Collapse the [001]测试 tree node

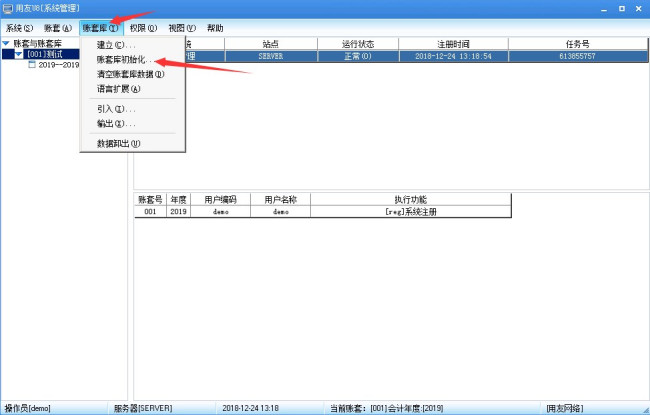point(19,54)
